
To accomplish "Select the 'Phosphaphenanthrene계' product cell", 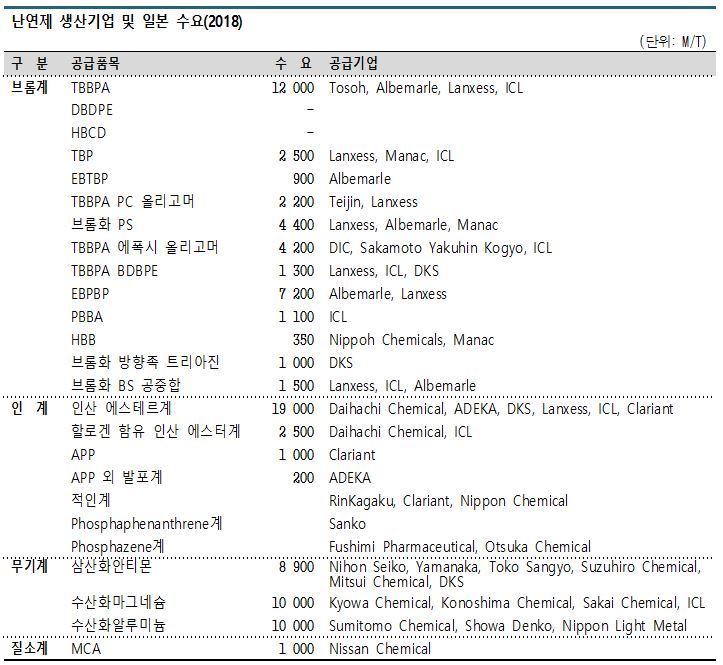I will tap(147, 524).
